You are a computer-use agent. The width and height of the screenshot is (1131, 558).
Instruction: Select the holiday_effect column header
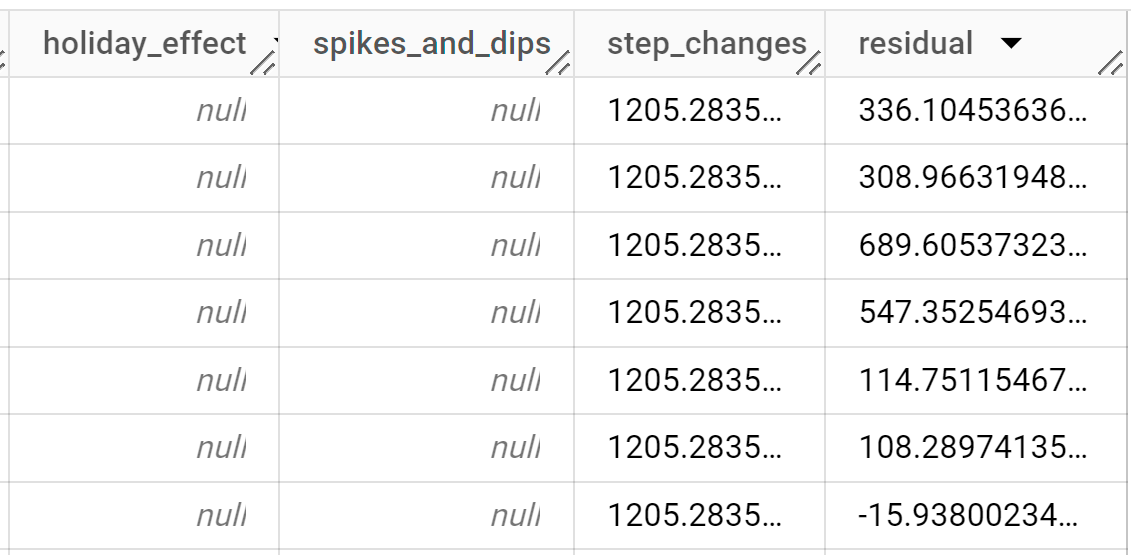tap(144, 44)
